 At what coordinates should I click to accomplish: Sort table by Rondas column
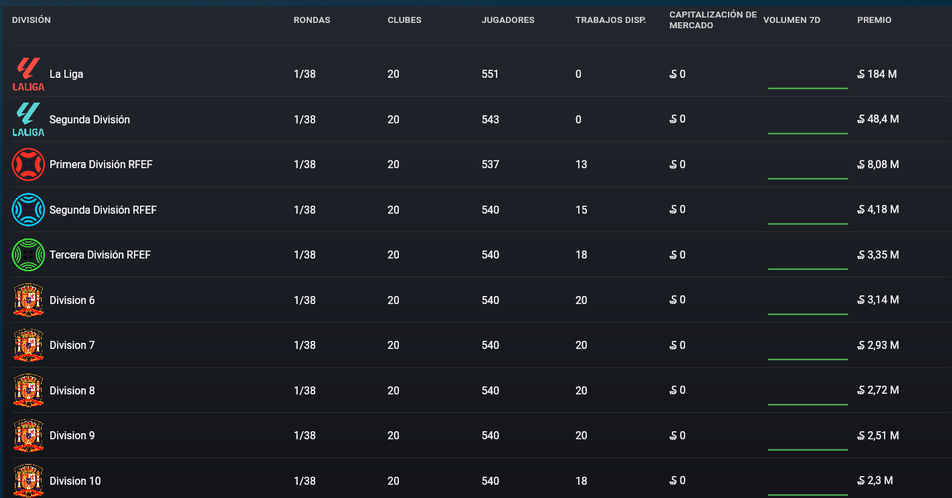312,20
